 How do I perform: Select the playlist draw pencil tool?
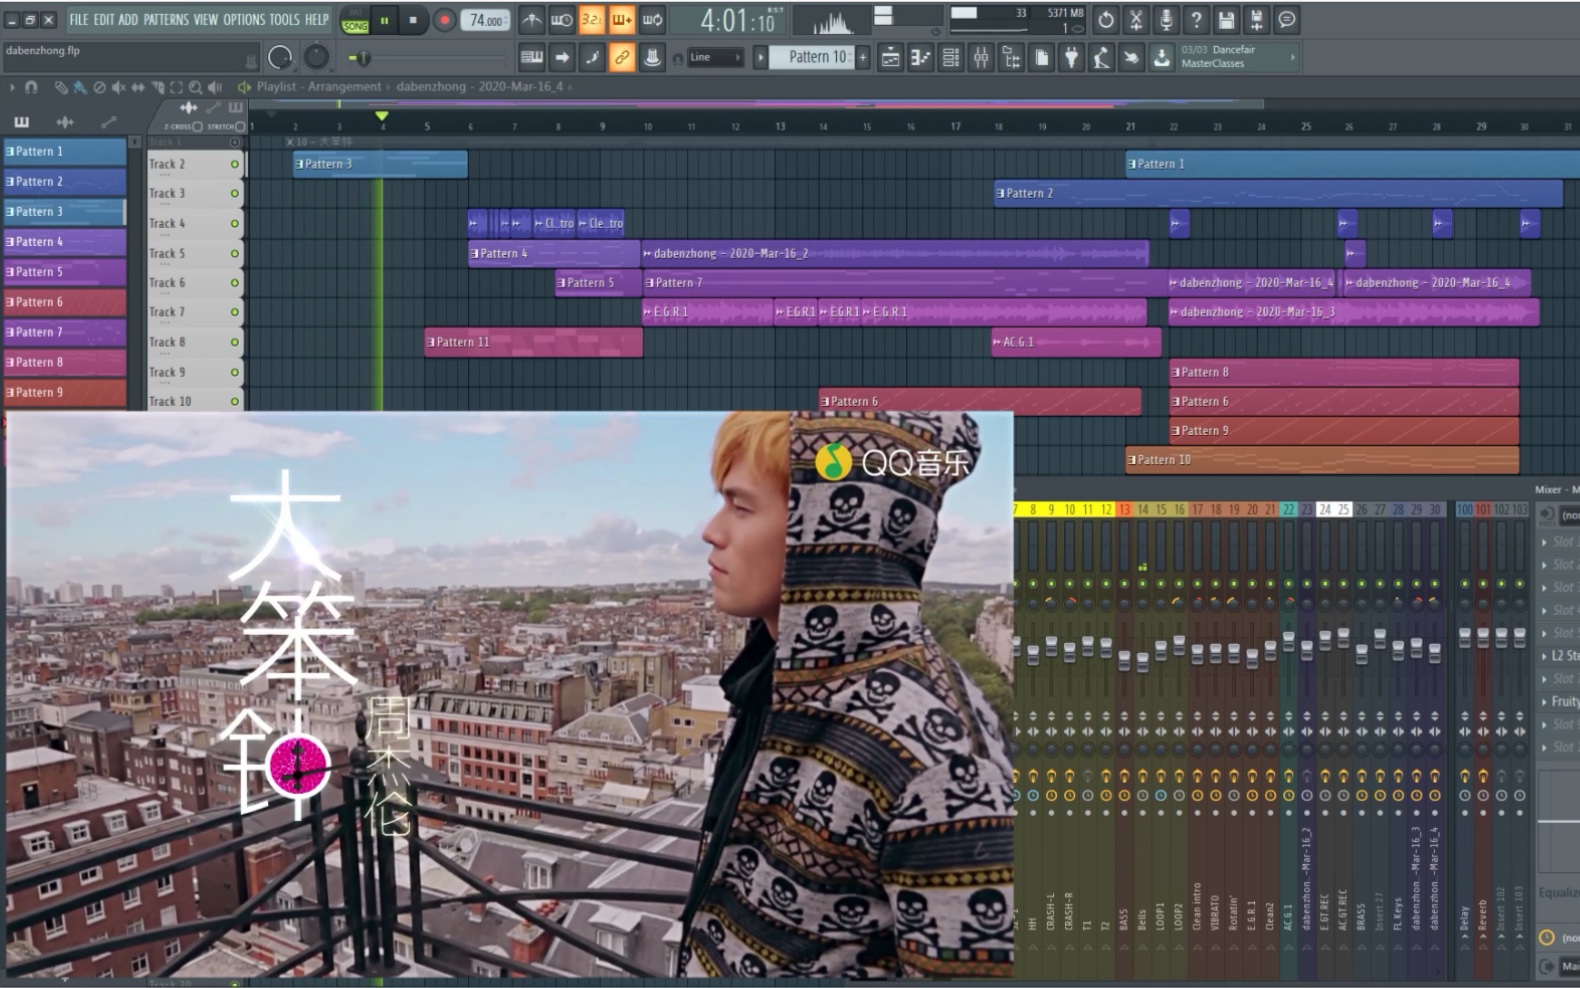60,87
